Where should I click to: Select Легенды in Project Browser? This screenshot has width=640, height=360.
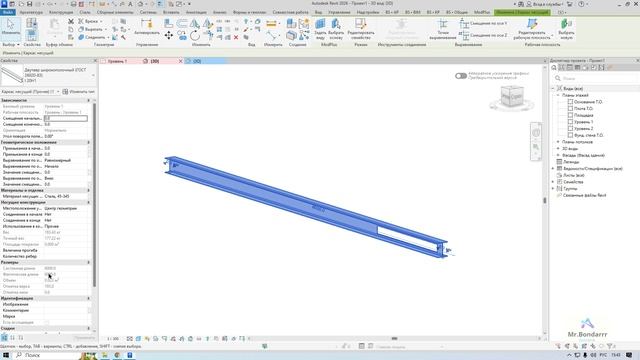tap(571, 162)
